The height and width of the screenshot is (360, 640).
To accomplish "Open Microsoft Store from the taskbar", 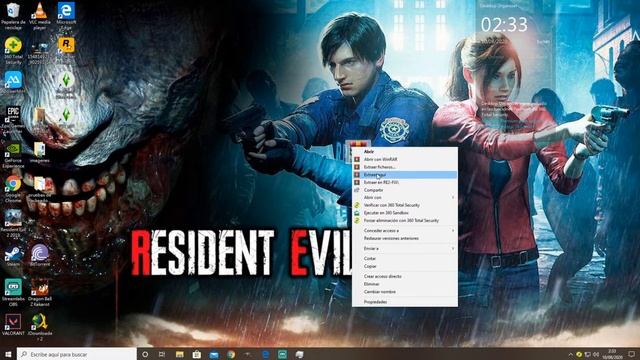I will click(196, 354).
